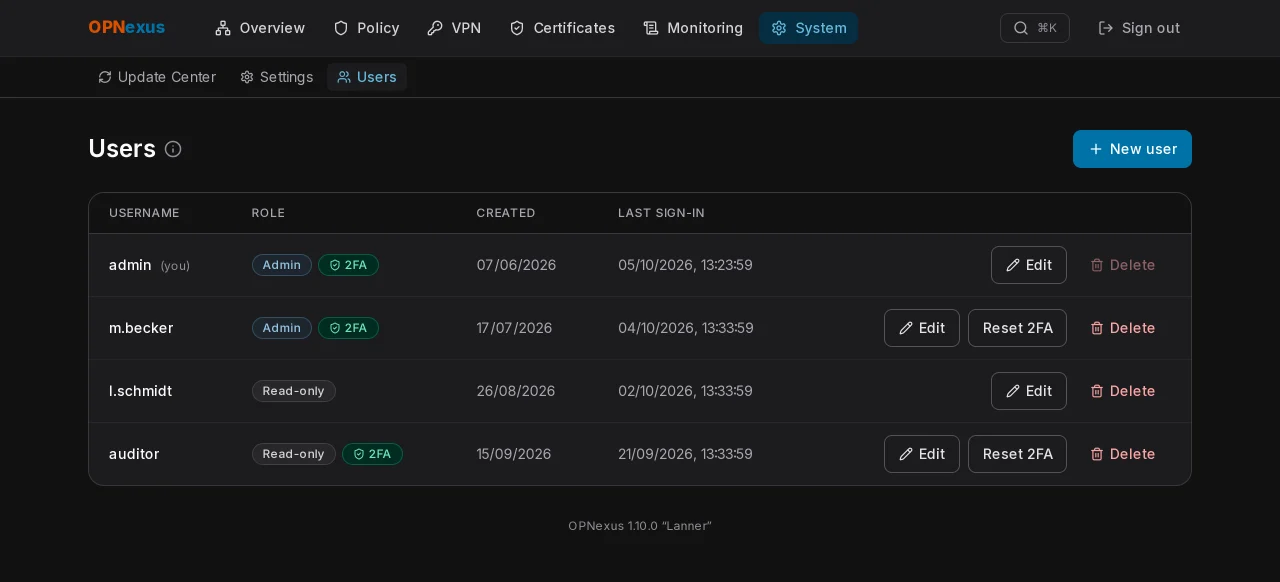
Task: Edit the admin user
Action: pos(1028,265)
